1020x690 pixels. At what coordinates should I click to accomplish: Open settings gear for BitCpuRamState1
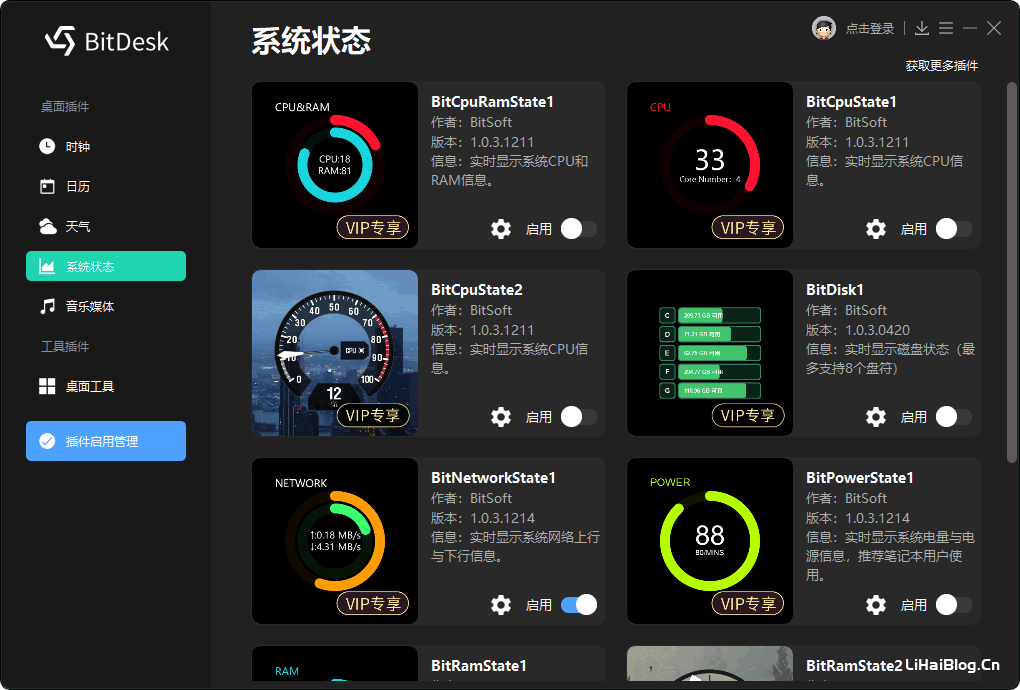point(500,229)
